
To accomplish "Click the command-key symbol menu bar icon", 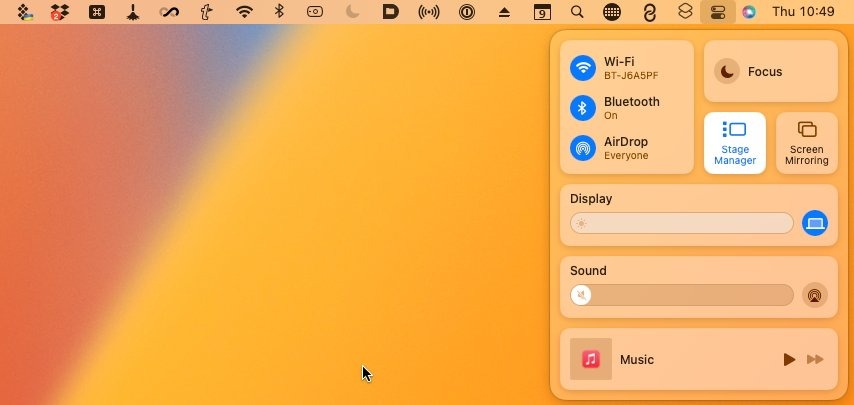I will 97,11.
